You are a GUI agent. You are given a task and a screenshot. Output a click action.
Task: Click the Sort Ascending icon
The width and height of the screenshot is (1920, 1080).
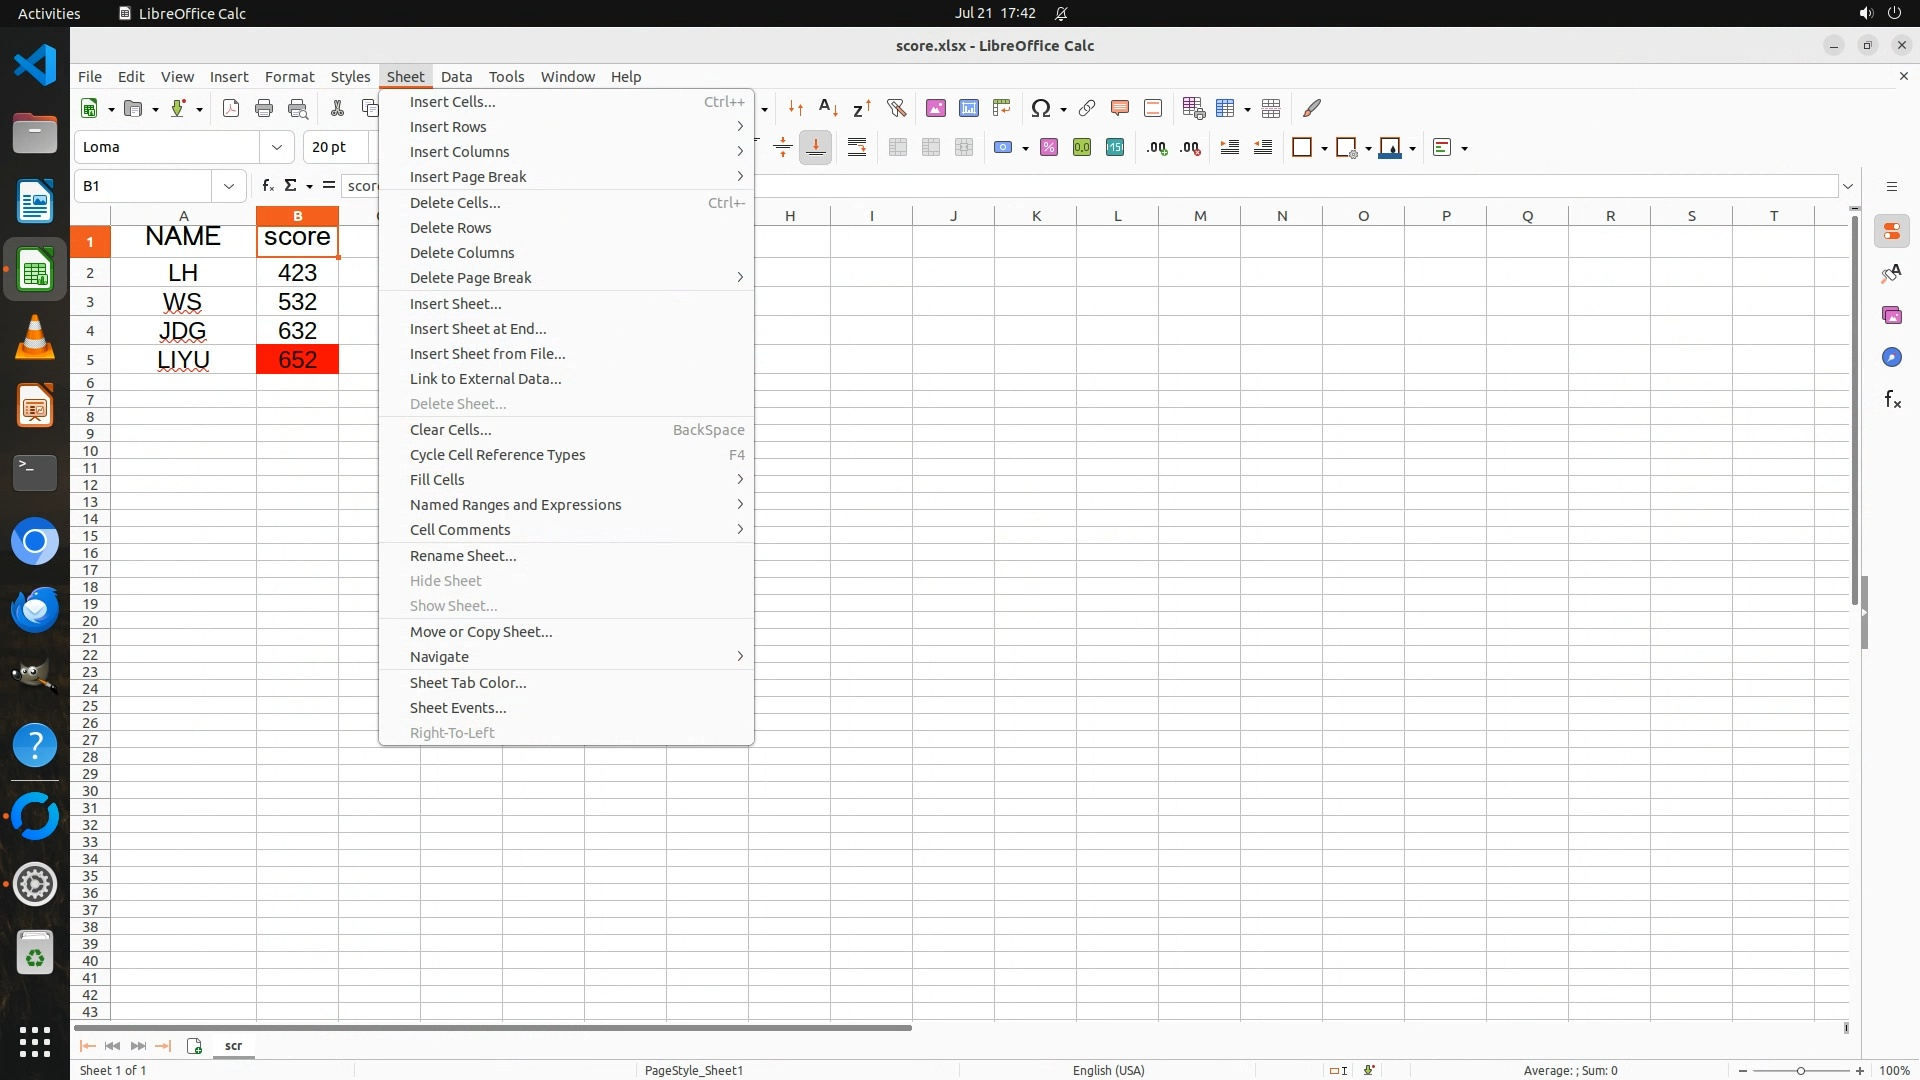pyautogui.click(x=828, y=108)
